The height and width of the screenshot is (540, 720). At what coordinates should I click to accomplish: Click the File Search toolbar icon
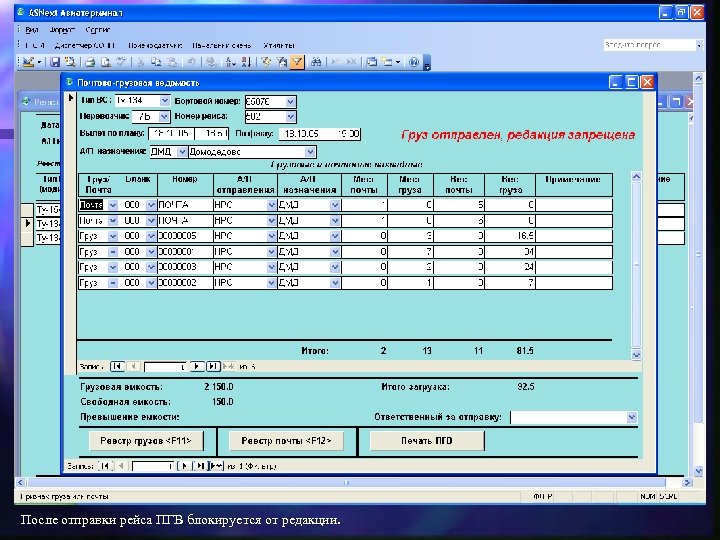click(x=70, y=62)
